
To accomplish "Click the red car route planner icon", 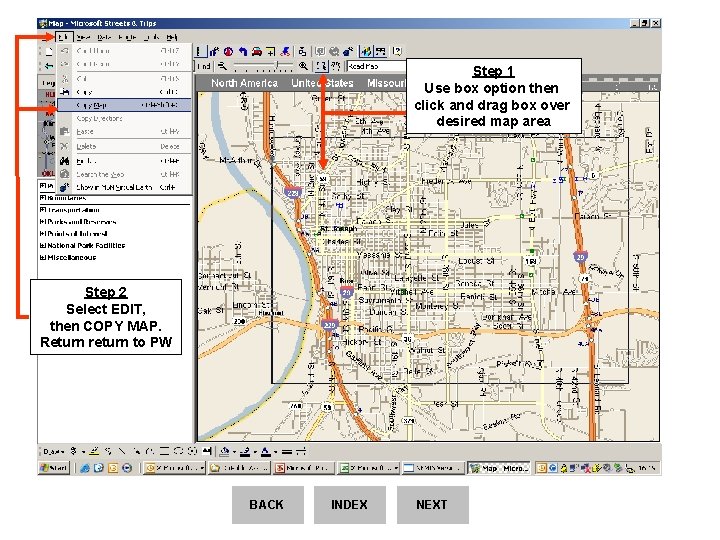I will [x=257, y=51].
